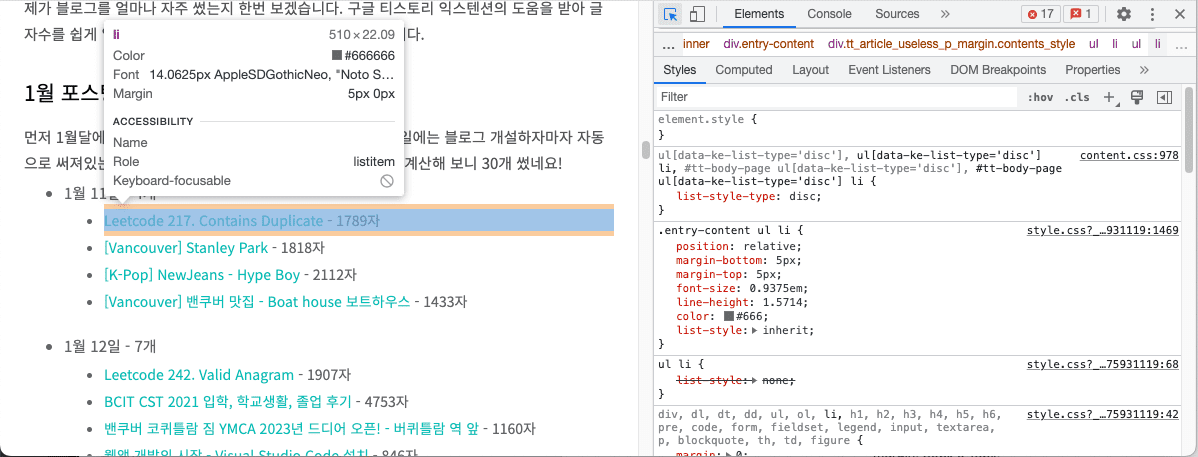This screenshot has width=1198, height=457.
Task: Open '[K-Pop] NewJeans - Hype Boy' link
Action: (203, 274)
